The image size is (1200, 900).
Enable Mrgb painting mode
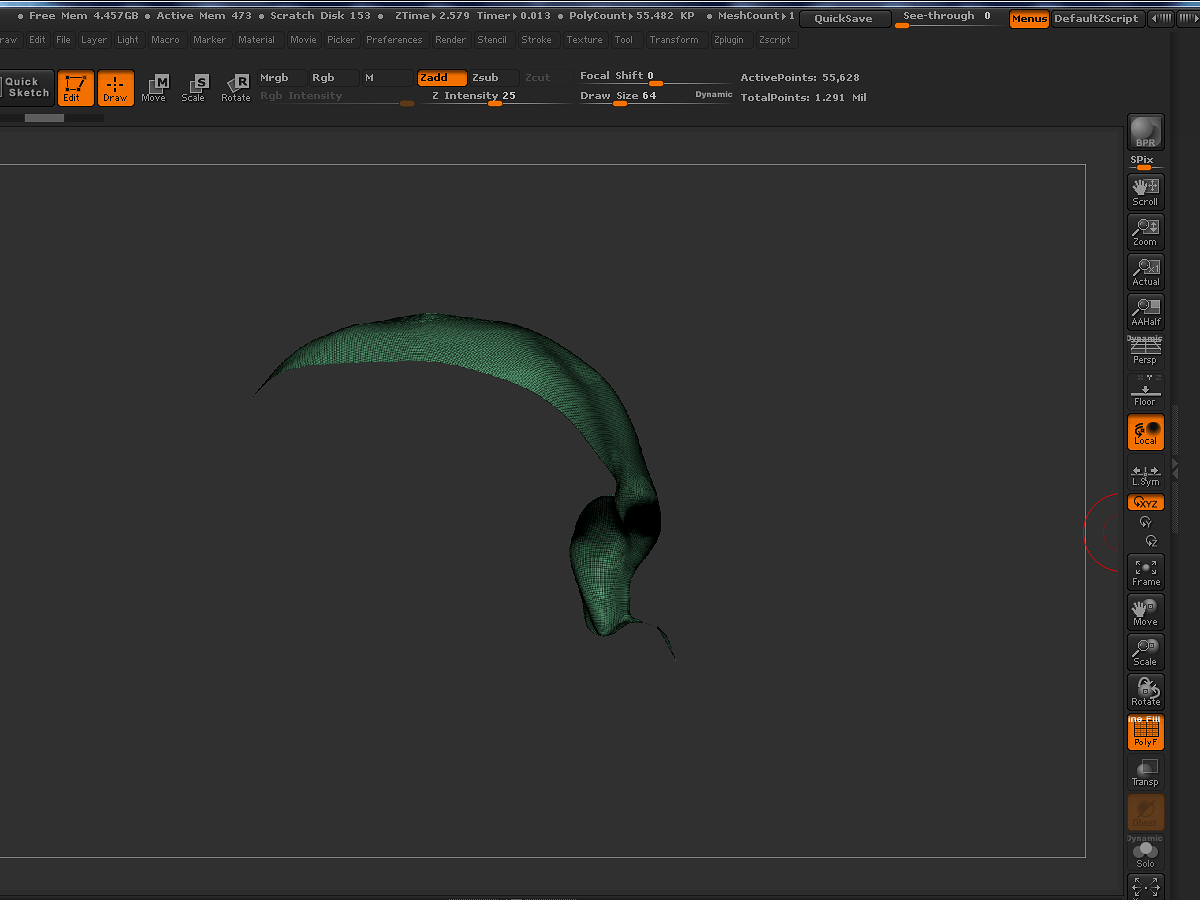pos(281,78)
